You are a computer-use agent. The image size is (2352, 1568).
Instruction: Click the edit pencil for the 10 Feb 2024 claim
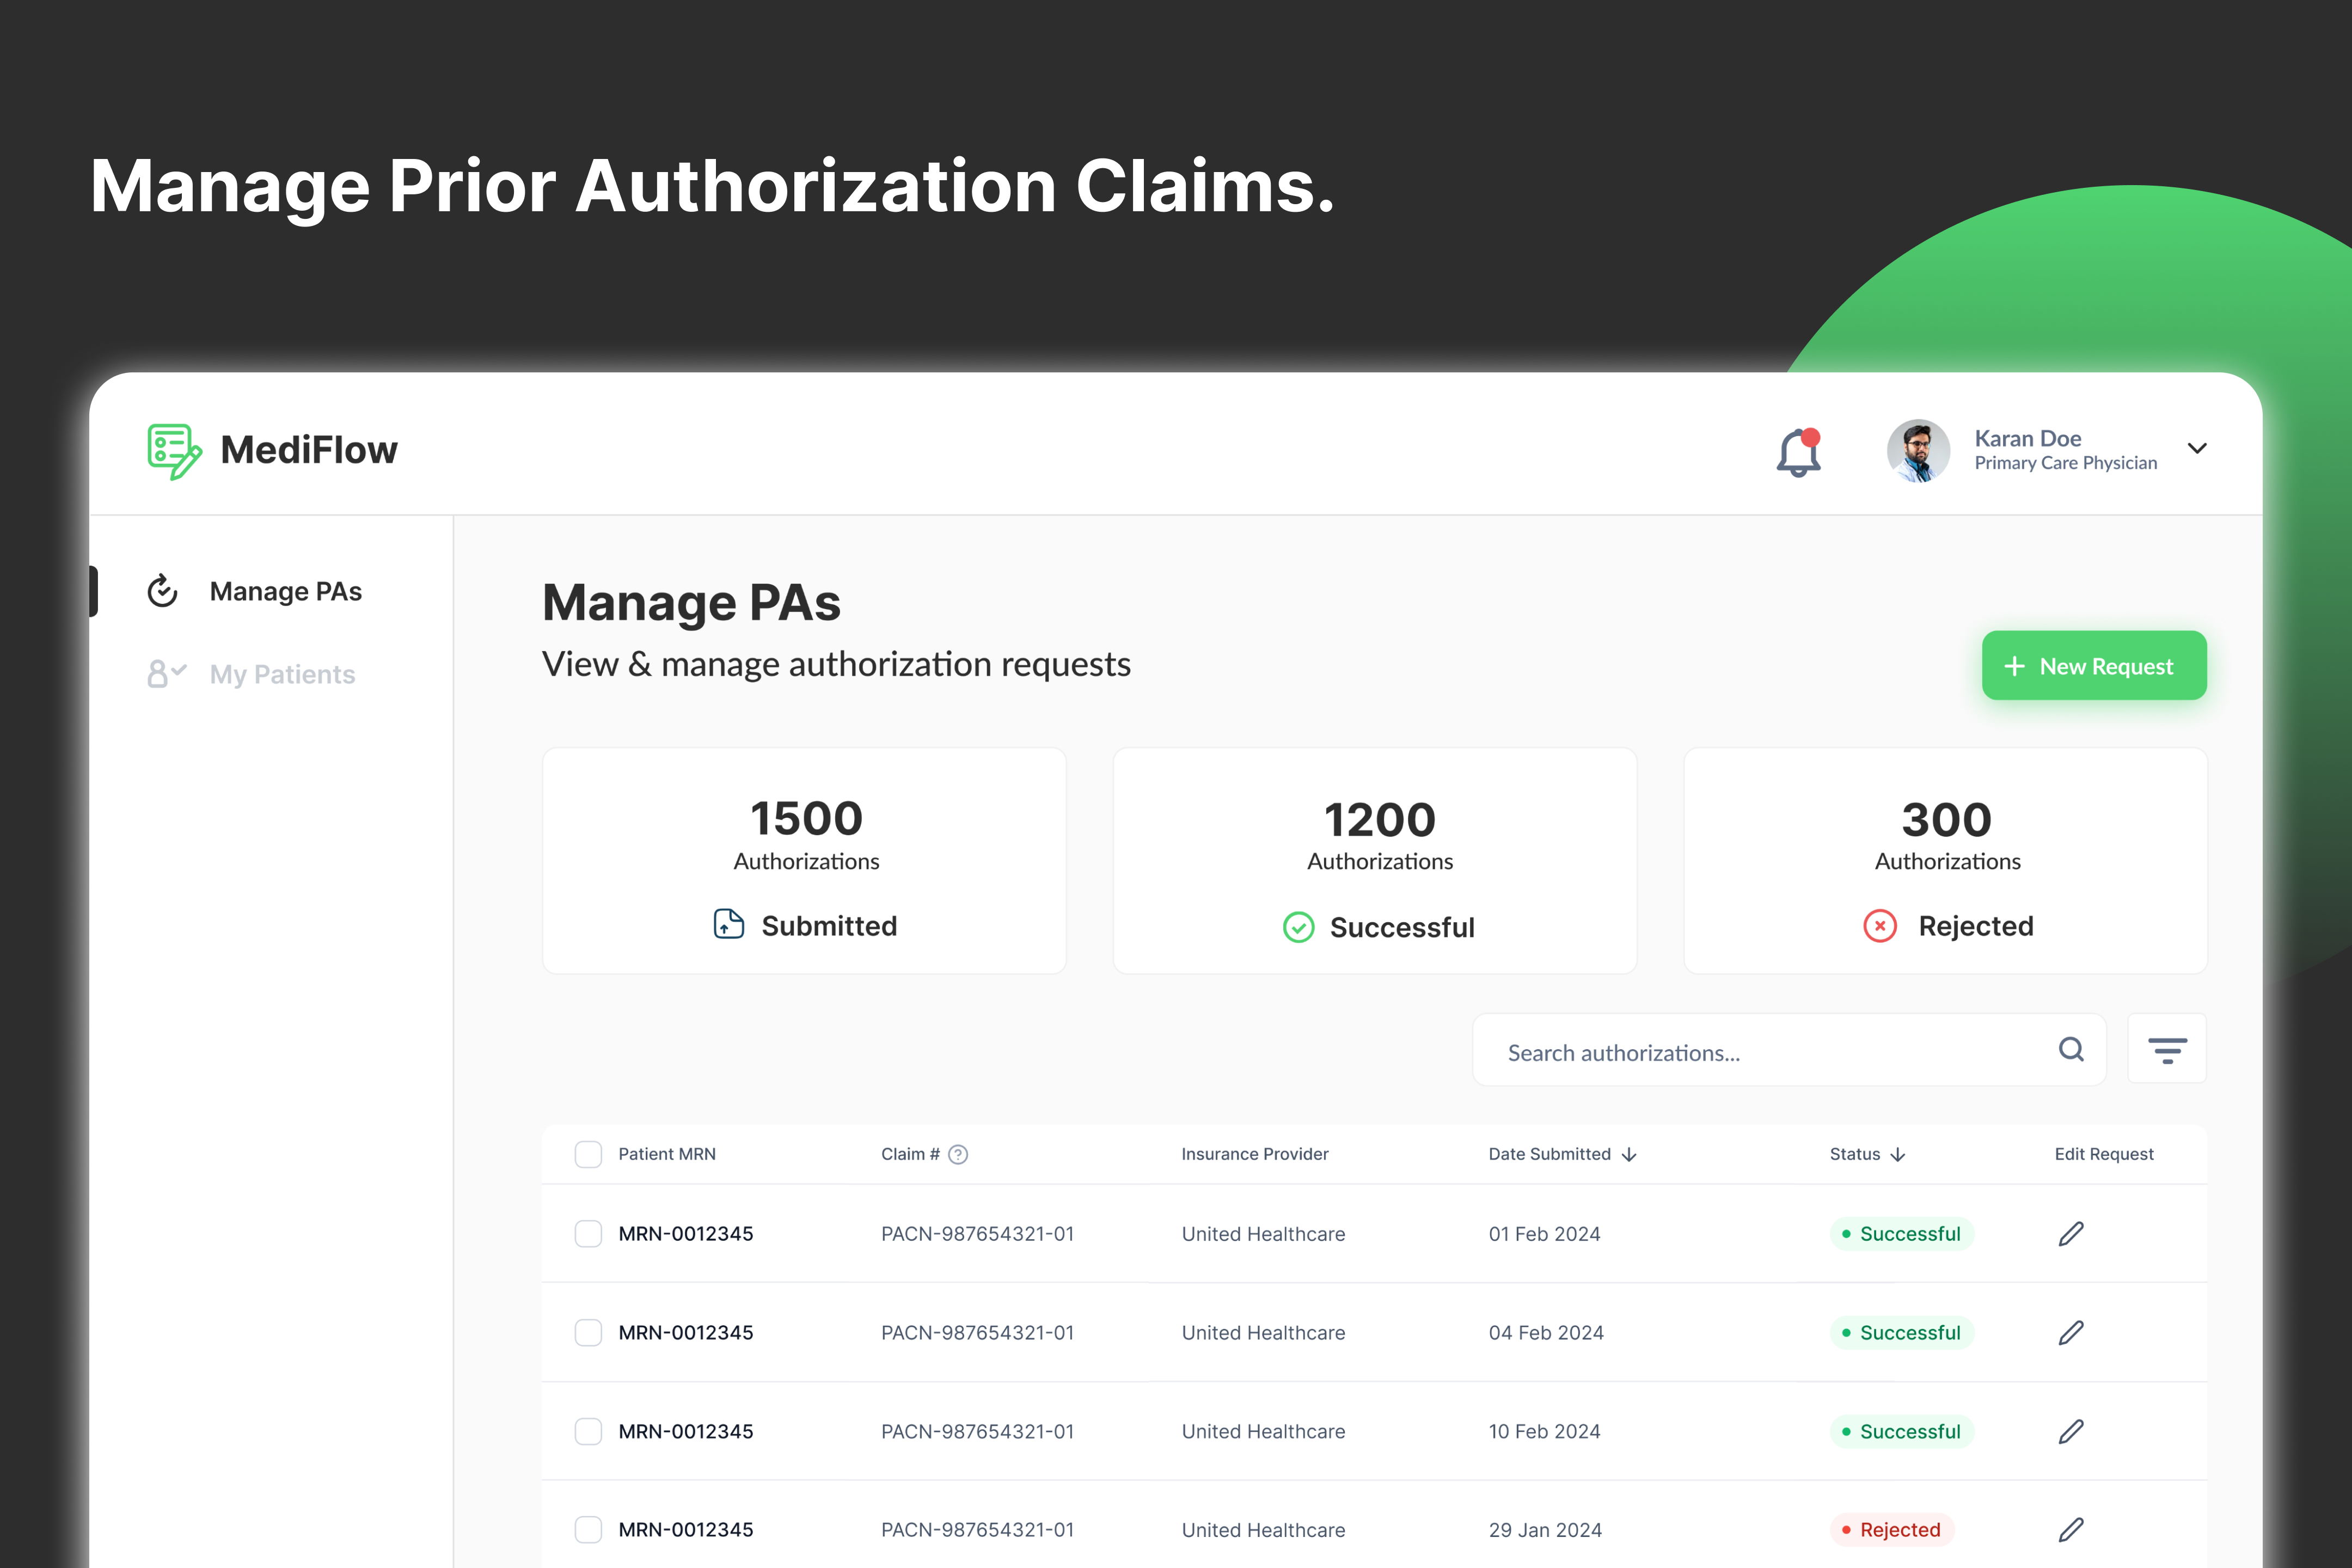coord(2071,1431)
